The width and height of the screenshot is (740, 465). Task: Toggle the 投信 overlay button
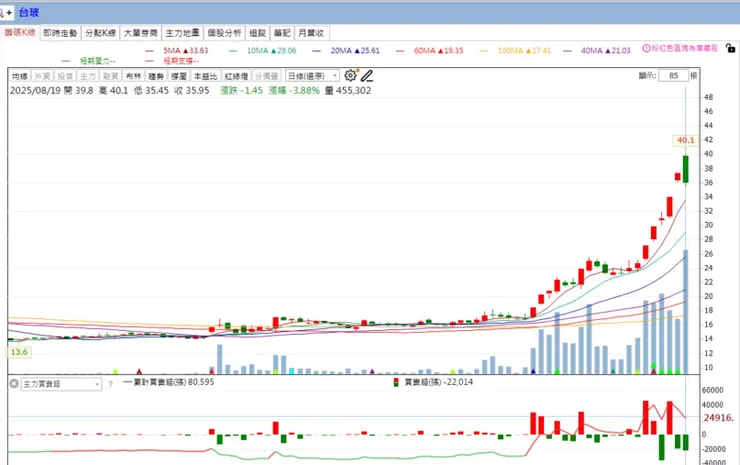tap(65, 76)
